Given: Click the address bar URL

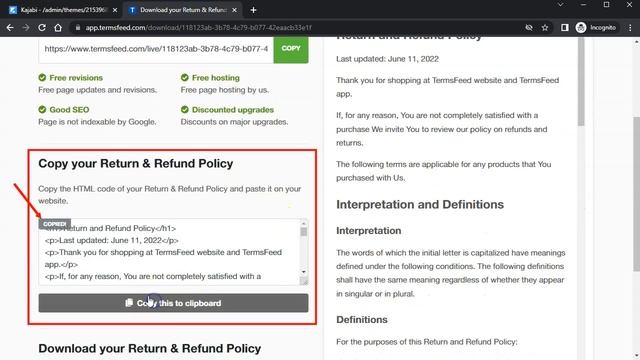Looking at the screenshot, I should coord(198,28).
